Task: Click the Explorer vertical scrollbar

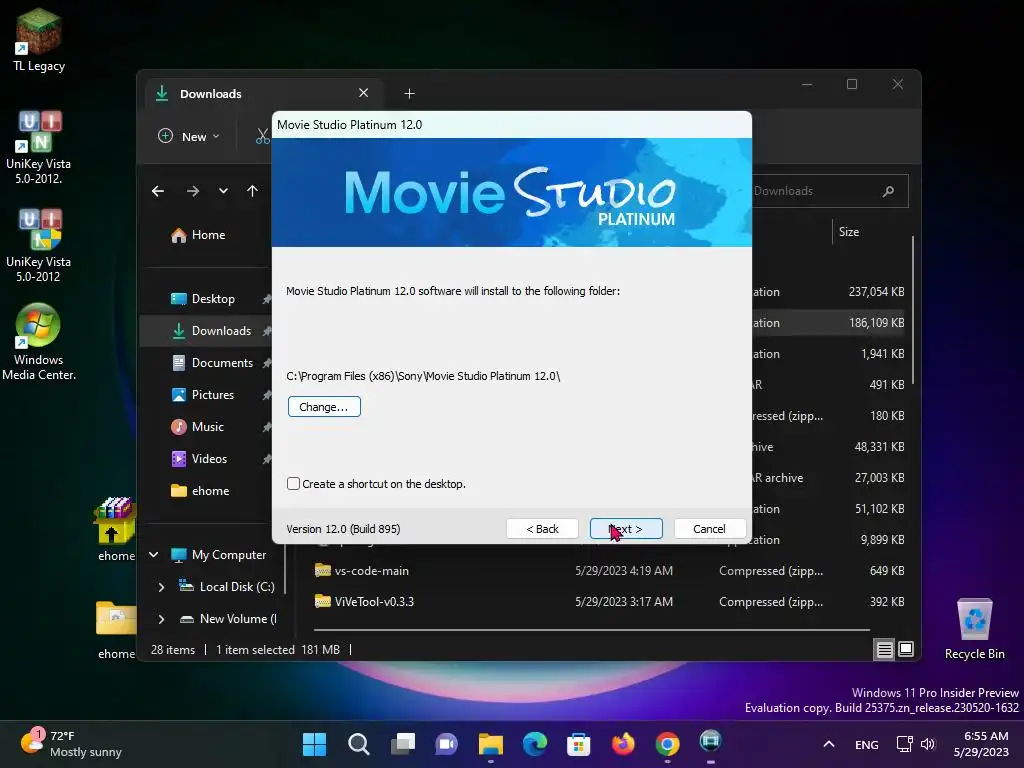Action: [912, 310]
